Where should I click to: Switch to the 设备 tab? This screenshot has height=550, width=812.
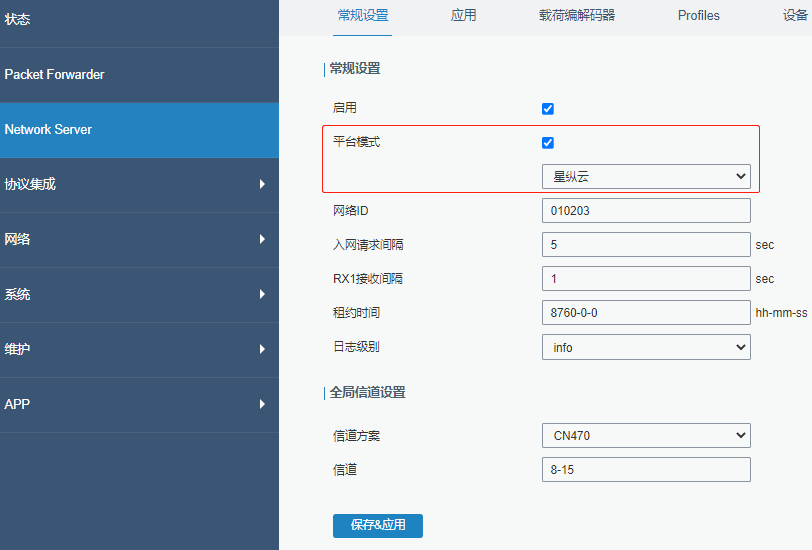[796, 16]
